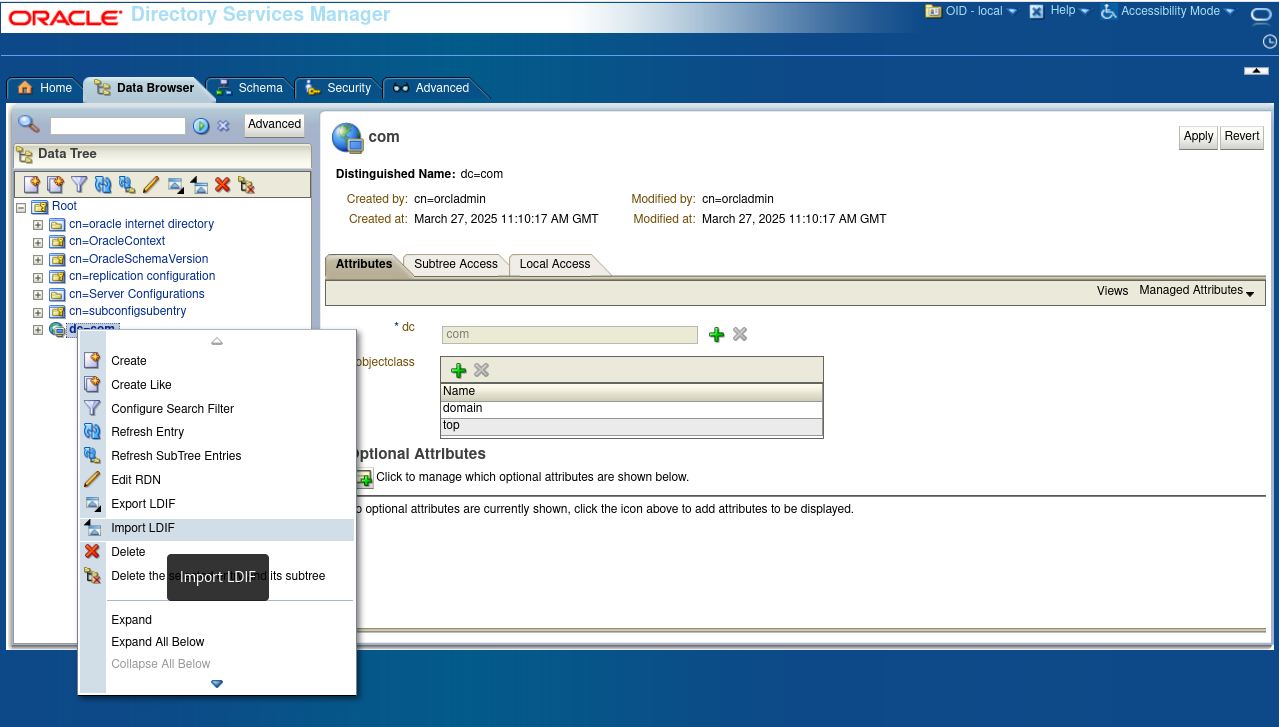Click green plus icon next to dc field
Screen dimensions: 1279x727
[716, 335]
